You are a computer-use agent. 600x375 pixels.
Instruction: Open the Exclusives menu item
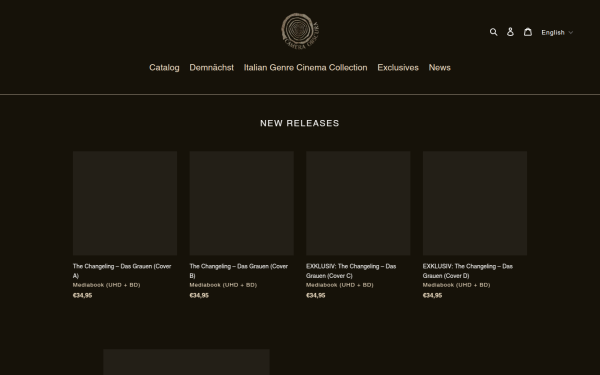point(398,68)
